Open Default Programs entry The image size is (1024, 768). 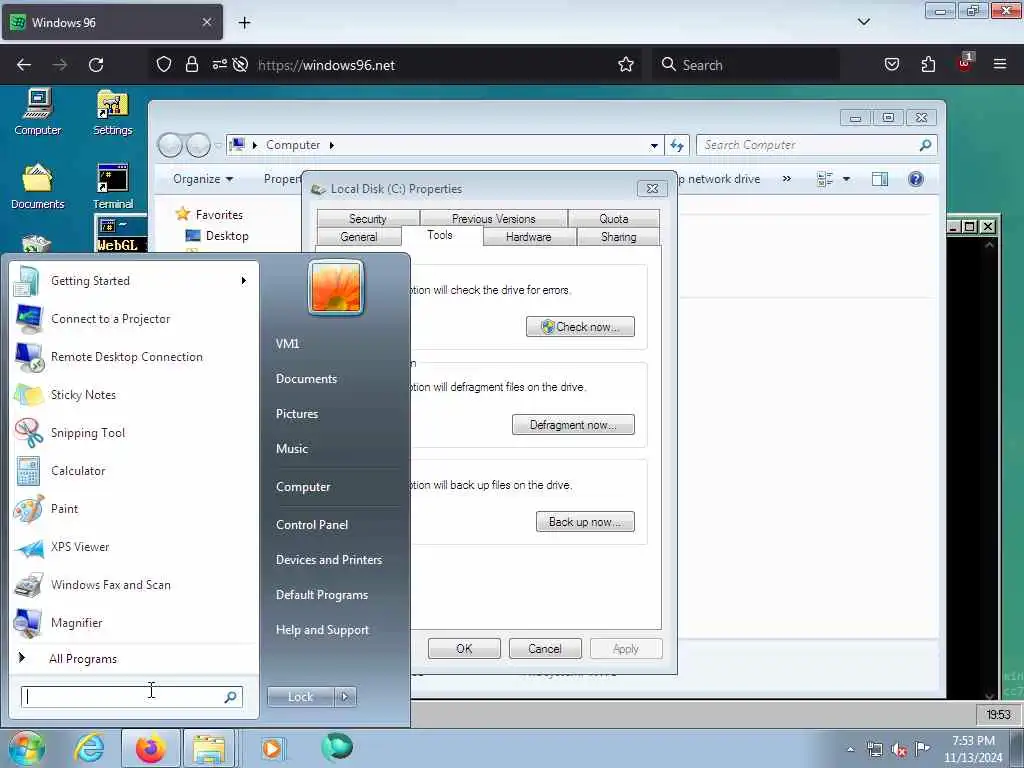coord(322,595)
